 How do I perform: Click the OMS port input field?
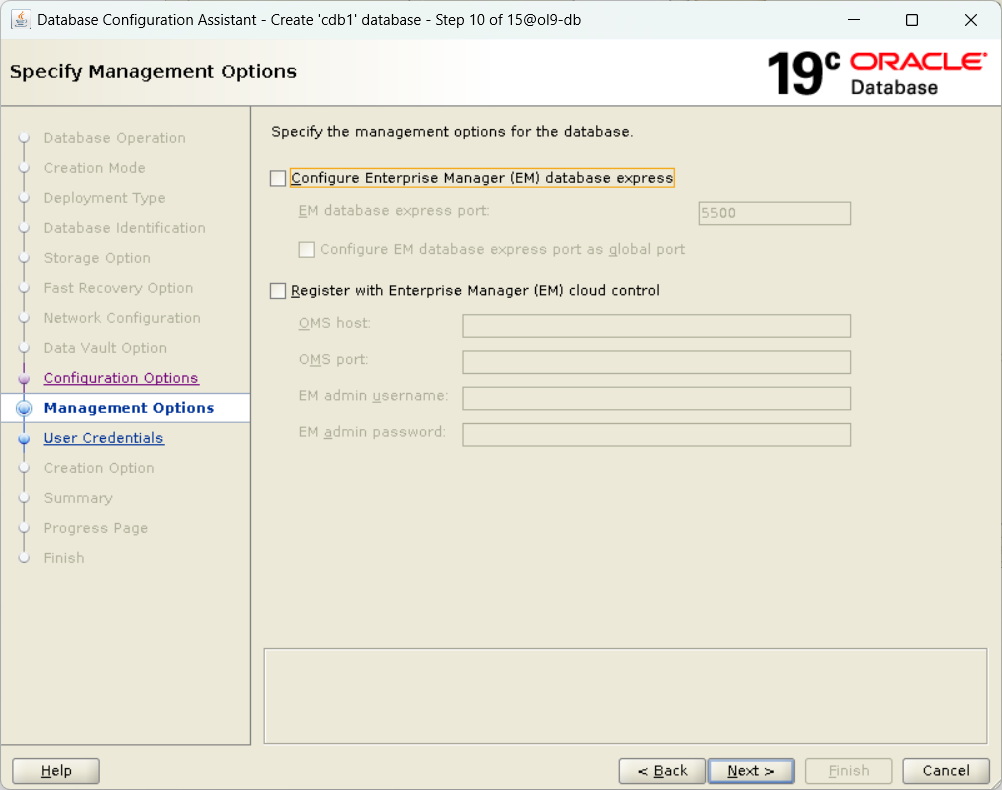point(656,362)
